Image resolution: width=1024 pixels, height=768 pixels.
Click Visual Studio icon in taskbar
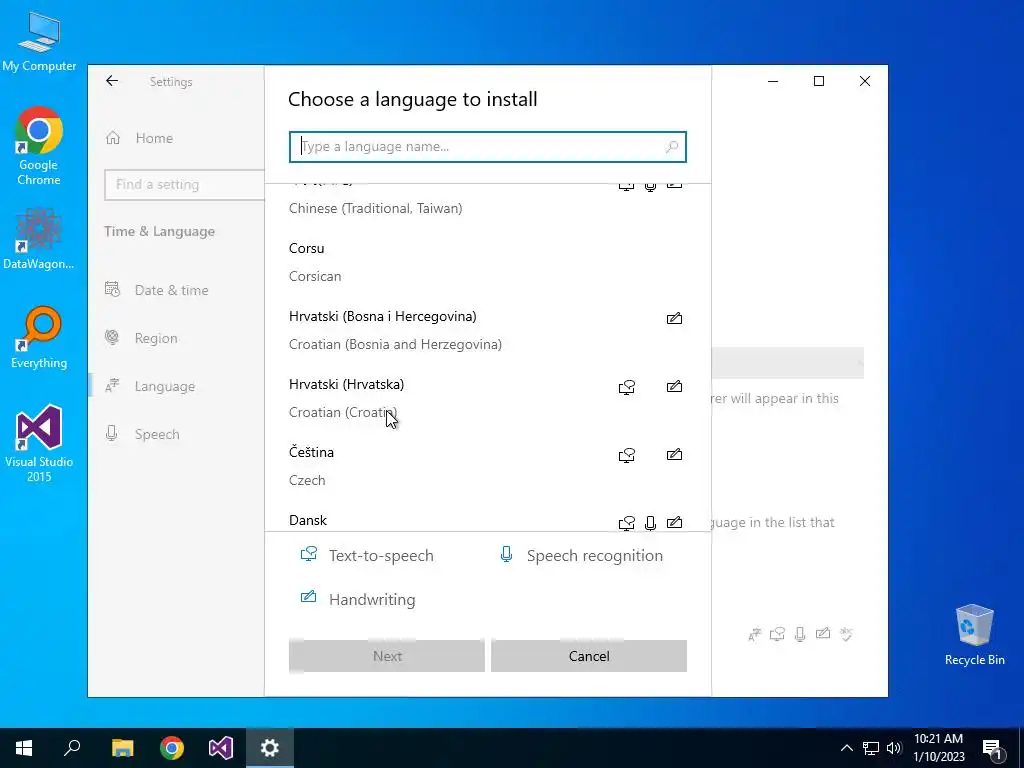tap(221, 748)
